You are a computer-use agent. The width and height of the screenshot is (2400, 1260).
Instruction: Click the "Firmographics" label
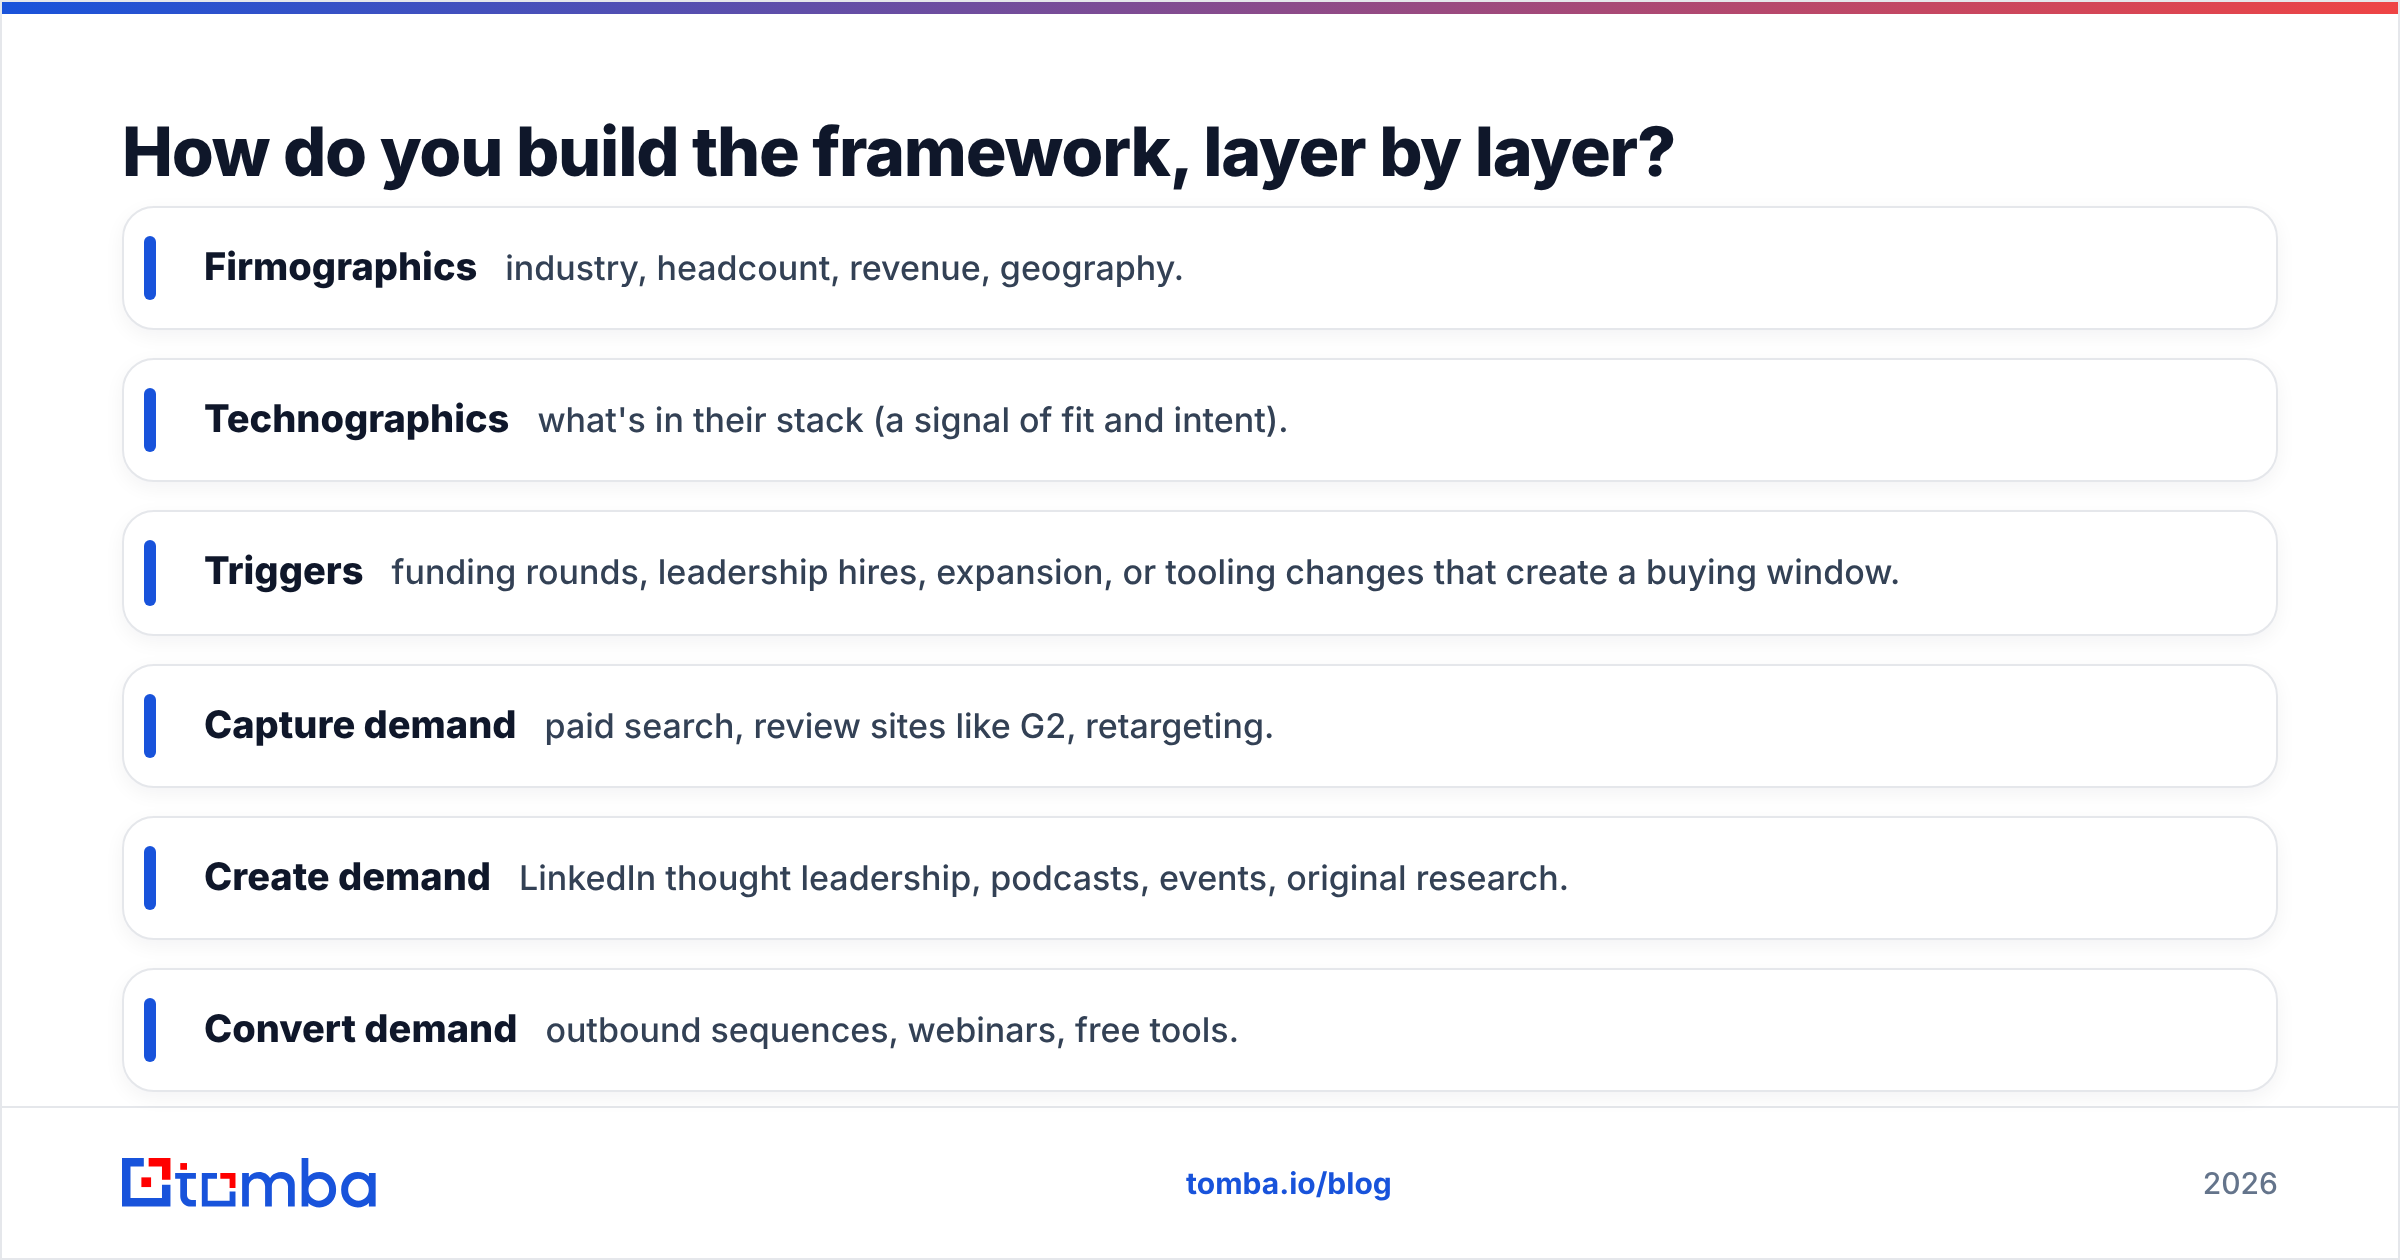pyautogui.click(x=340, y=268)
